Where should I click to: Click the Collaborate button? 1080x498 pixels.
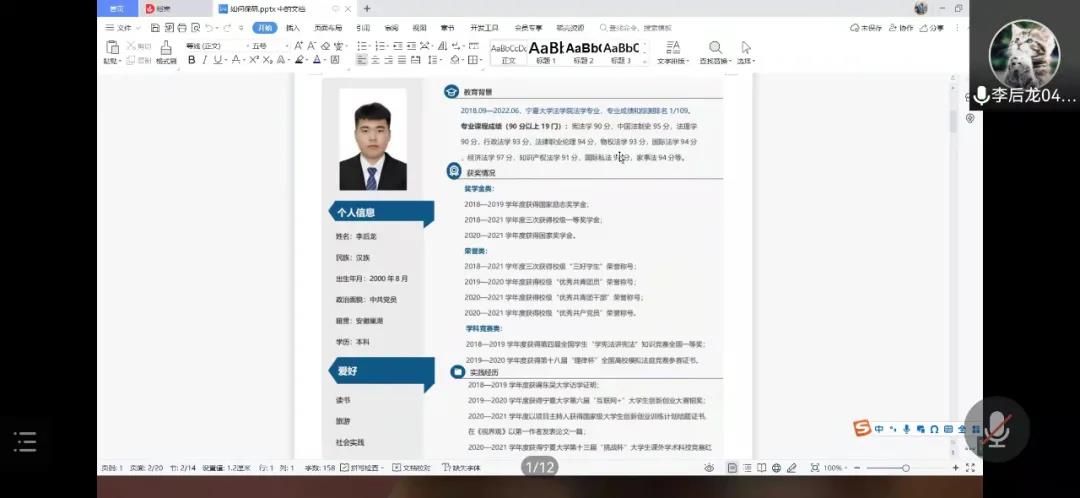[900, 28]
